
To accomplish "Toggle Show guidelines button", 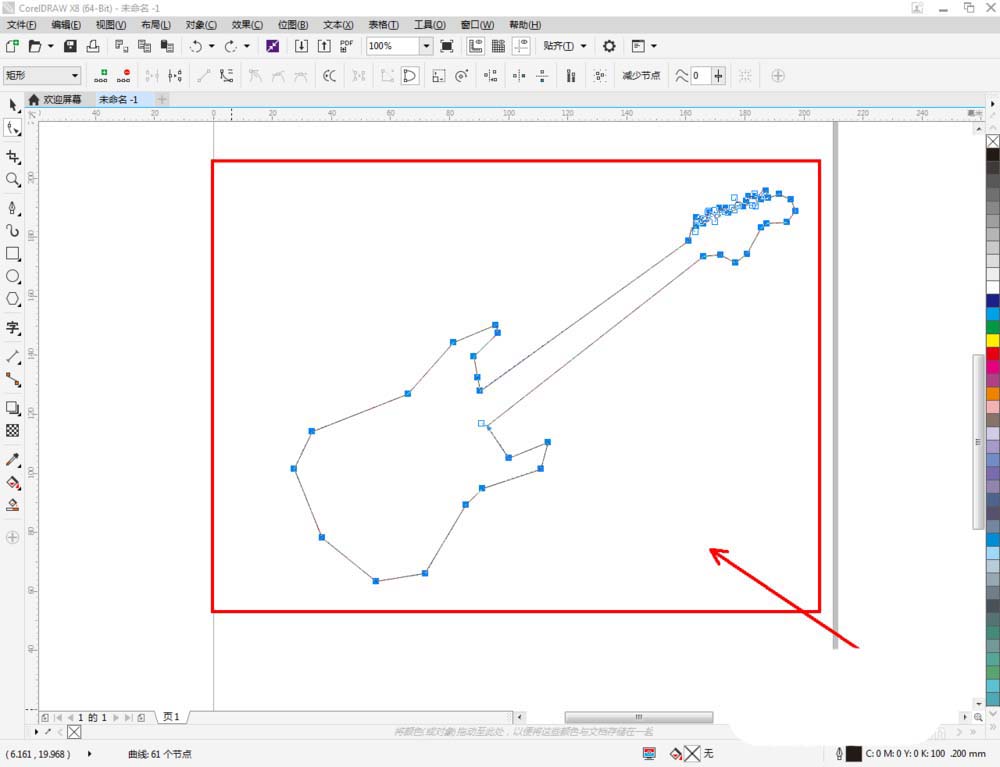I will tap(522, 46).
